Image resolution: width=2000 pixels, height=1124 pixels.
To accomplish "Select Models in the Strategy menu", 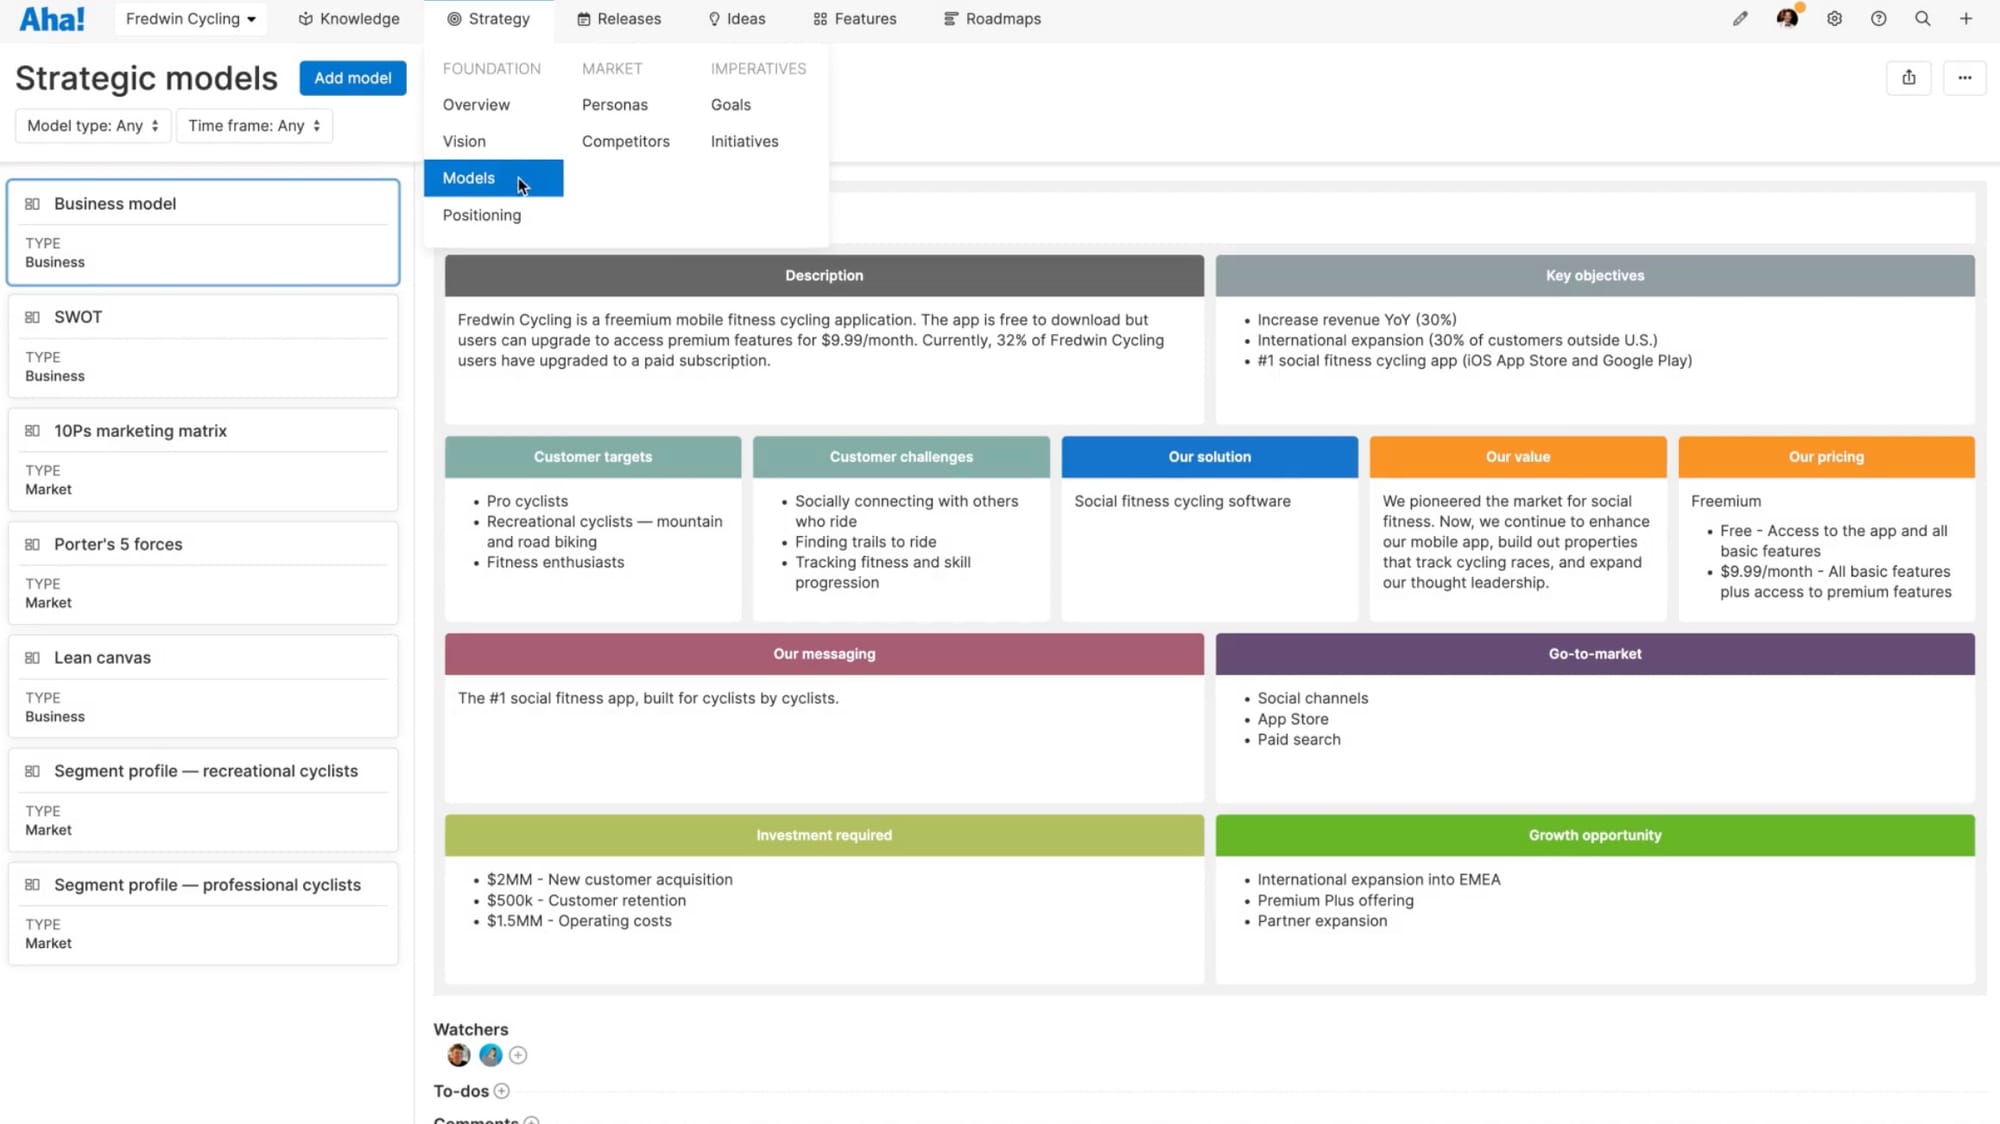I will coord(493,178).
